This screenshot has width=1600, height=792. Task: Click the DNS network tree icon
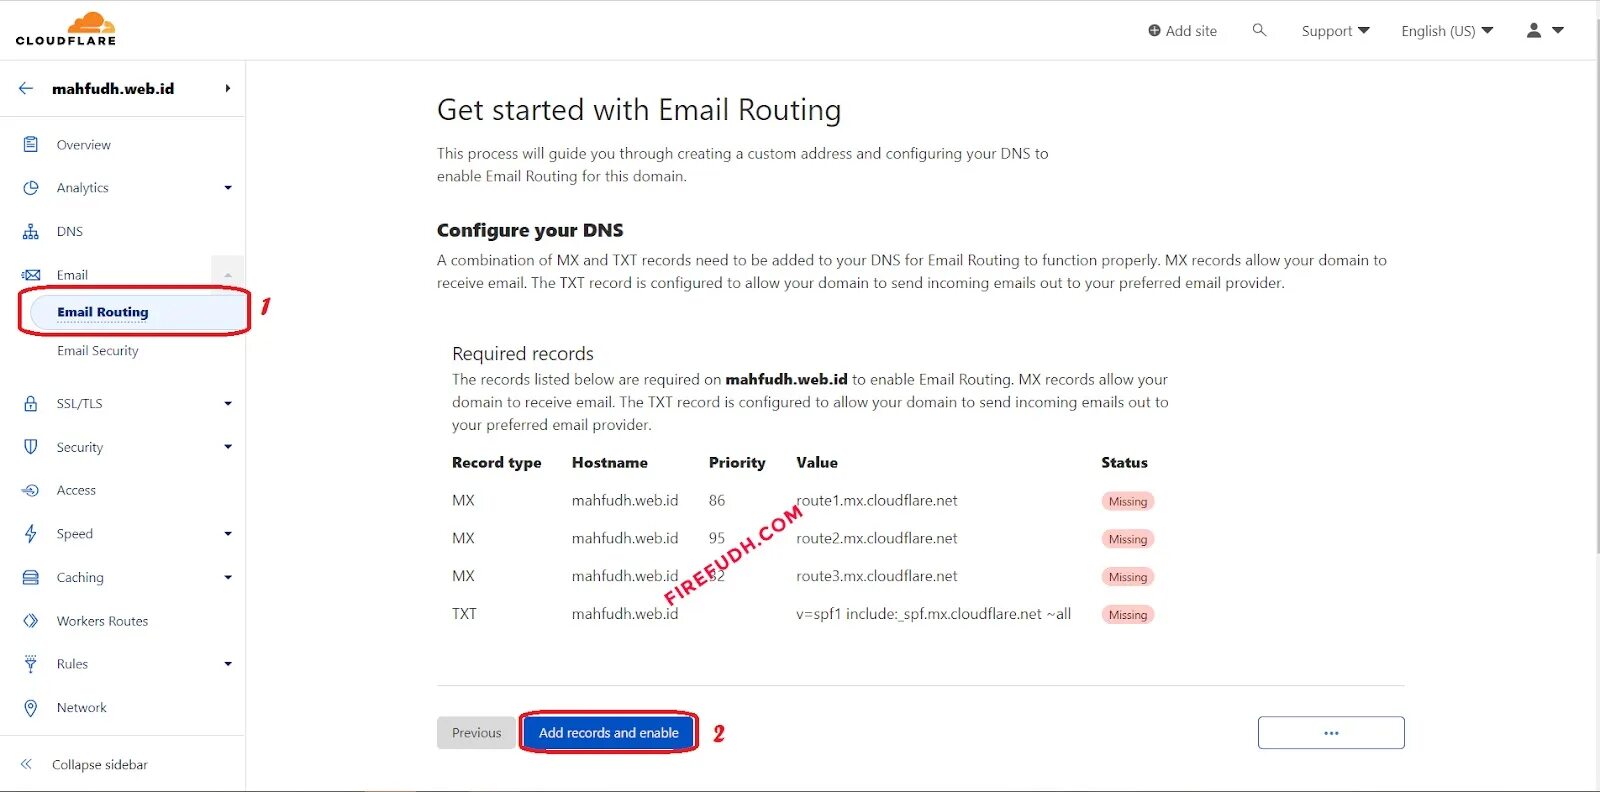pyautogui.click(x=31, y=231)
